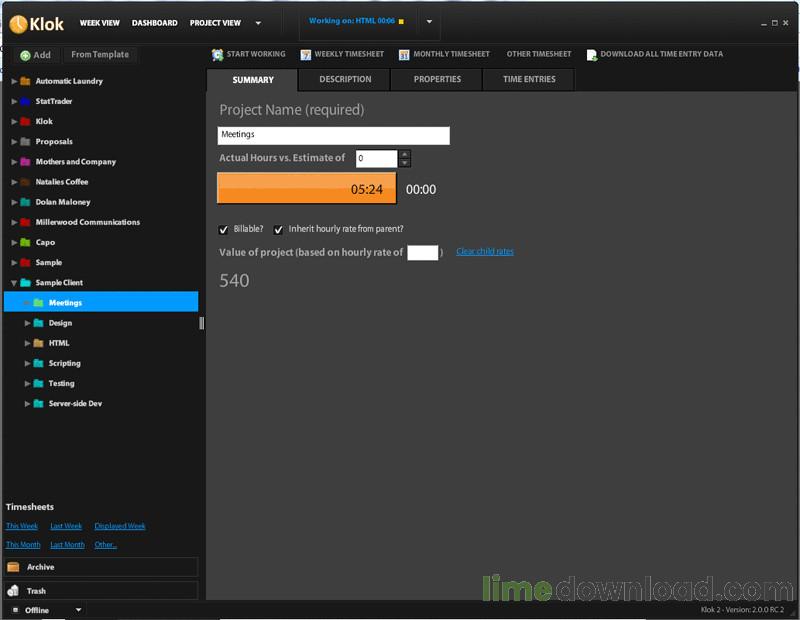The height and width of the screenshot is (620, 800).
Task: Click the Millerwood Communications folder icon
Action: (25, 222)
